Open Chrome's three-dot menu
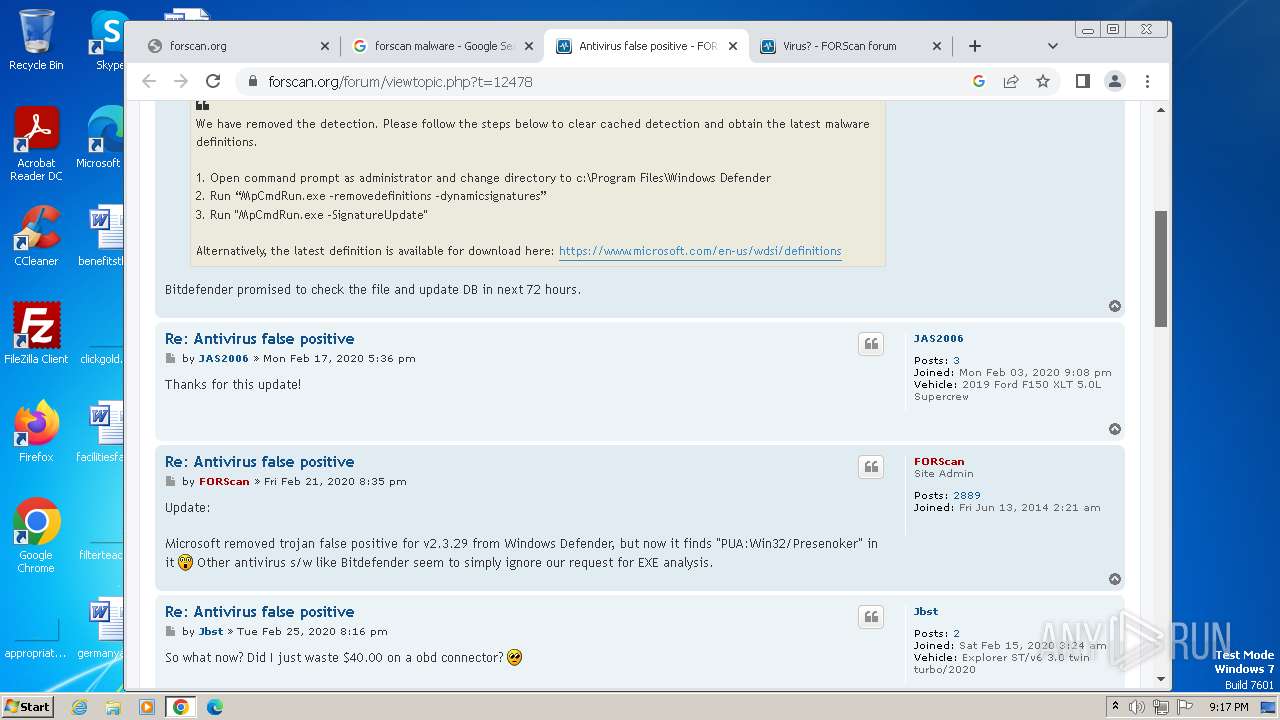 [x=1147, y=81]
